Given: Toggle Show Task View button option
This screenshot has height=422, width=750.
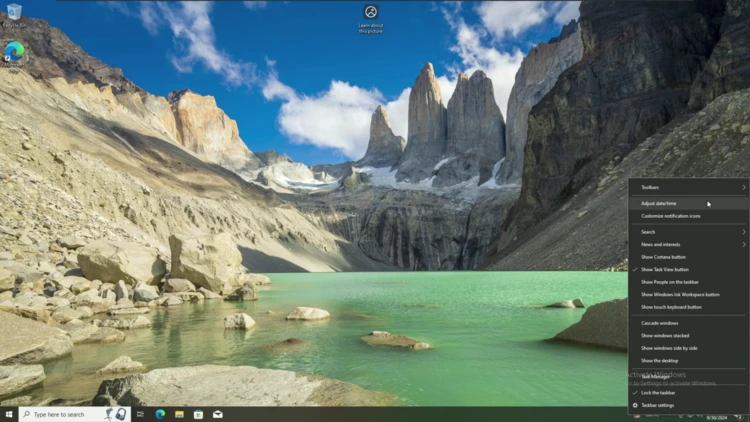Looking at the screenshot, I should pyautogui.click(x=688, y=269).
